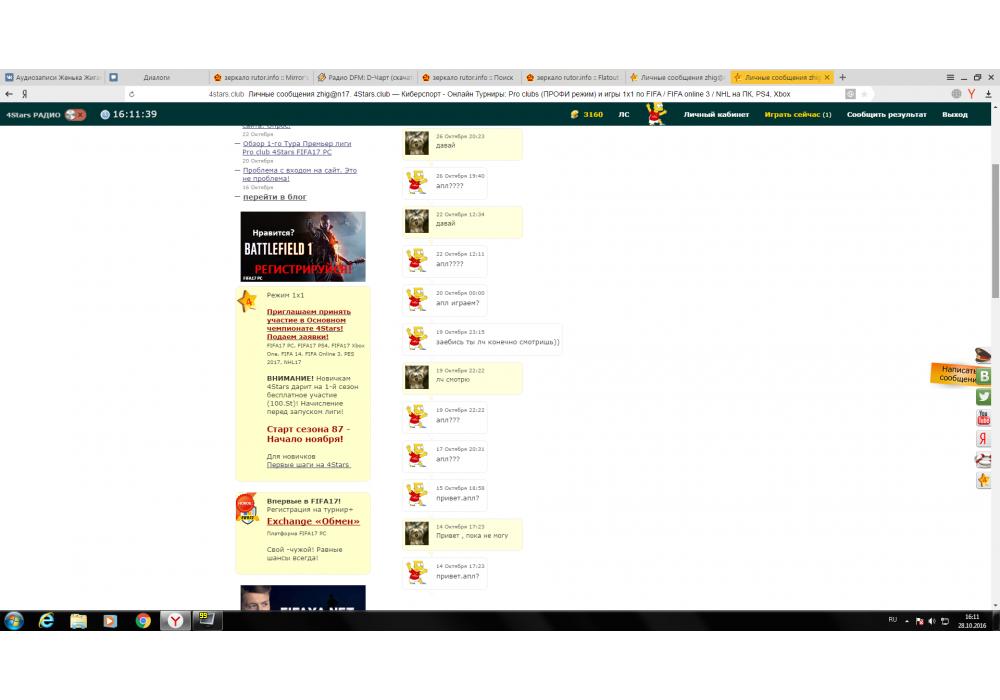Show hidden system tray icons arrow
This screenshot has height=700, width=1000.
(x=907, y=621)
